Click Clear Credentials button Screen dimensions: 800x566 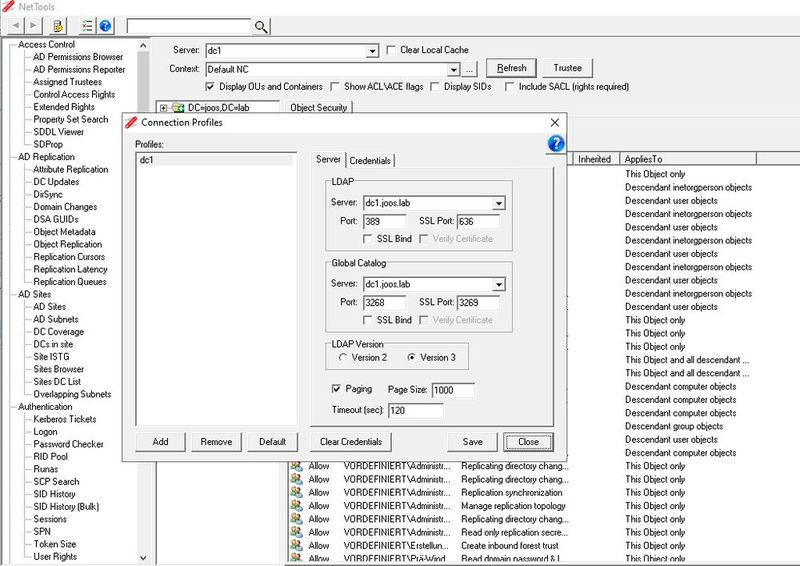coord(351,442)
